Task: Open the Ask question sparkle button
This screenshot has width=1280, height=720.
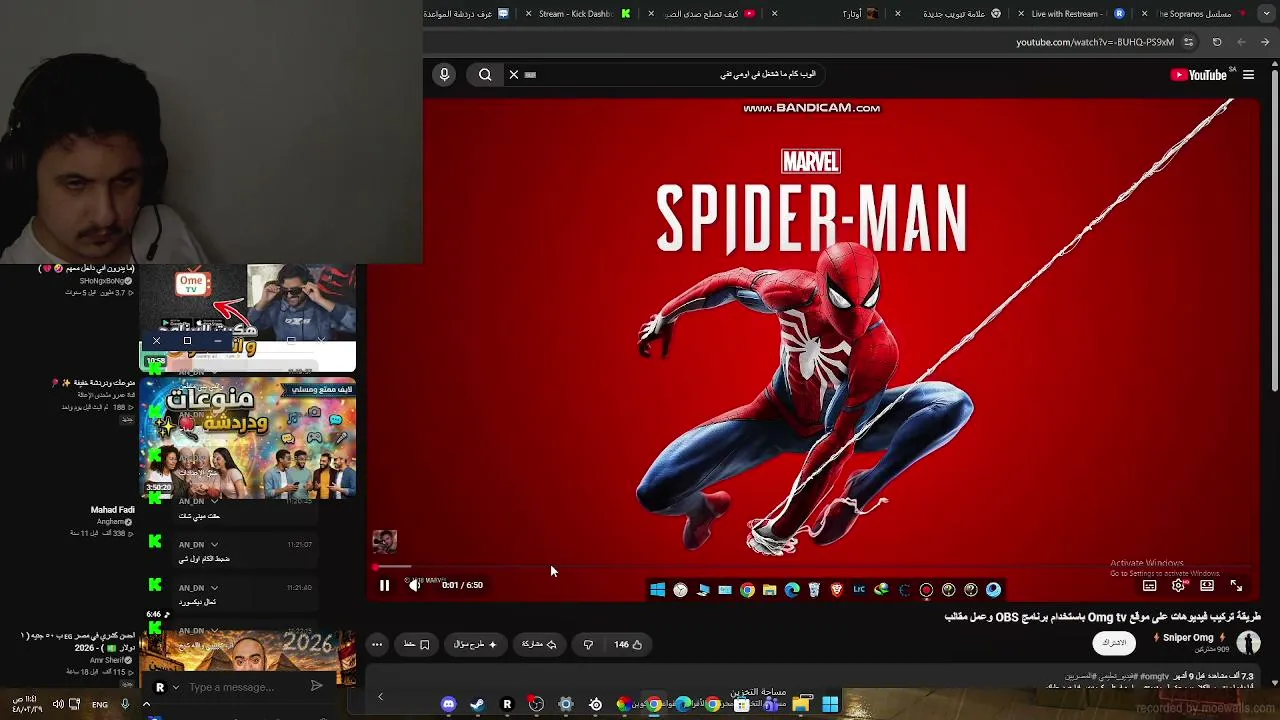Action: coord(475,645)
